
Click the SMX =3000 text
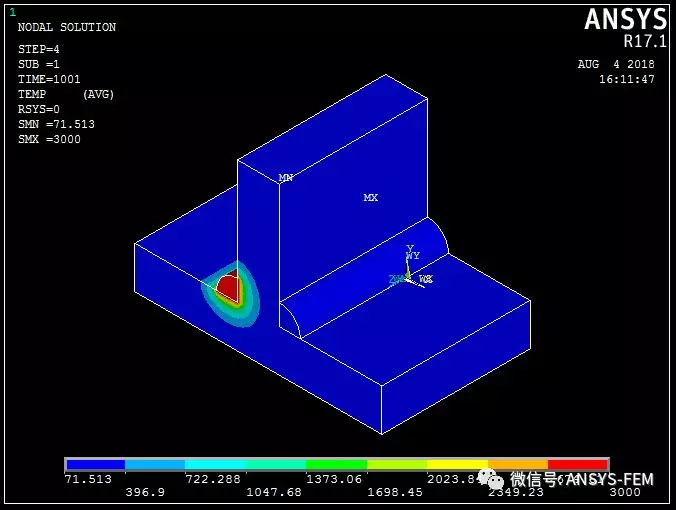click(49, 139)
